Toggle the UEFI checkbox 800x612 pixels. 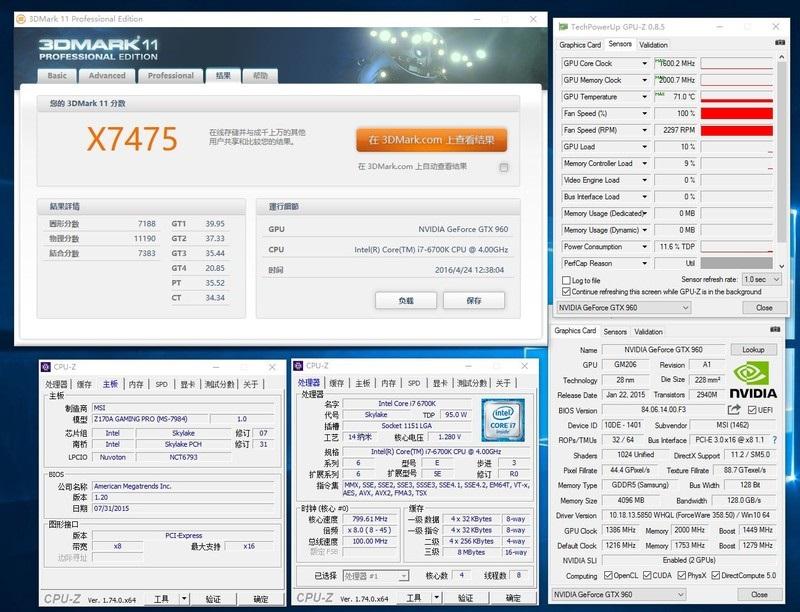[752, 410]
